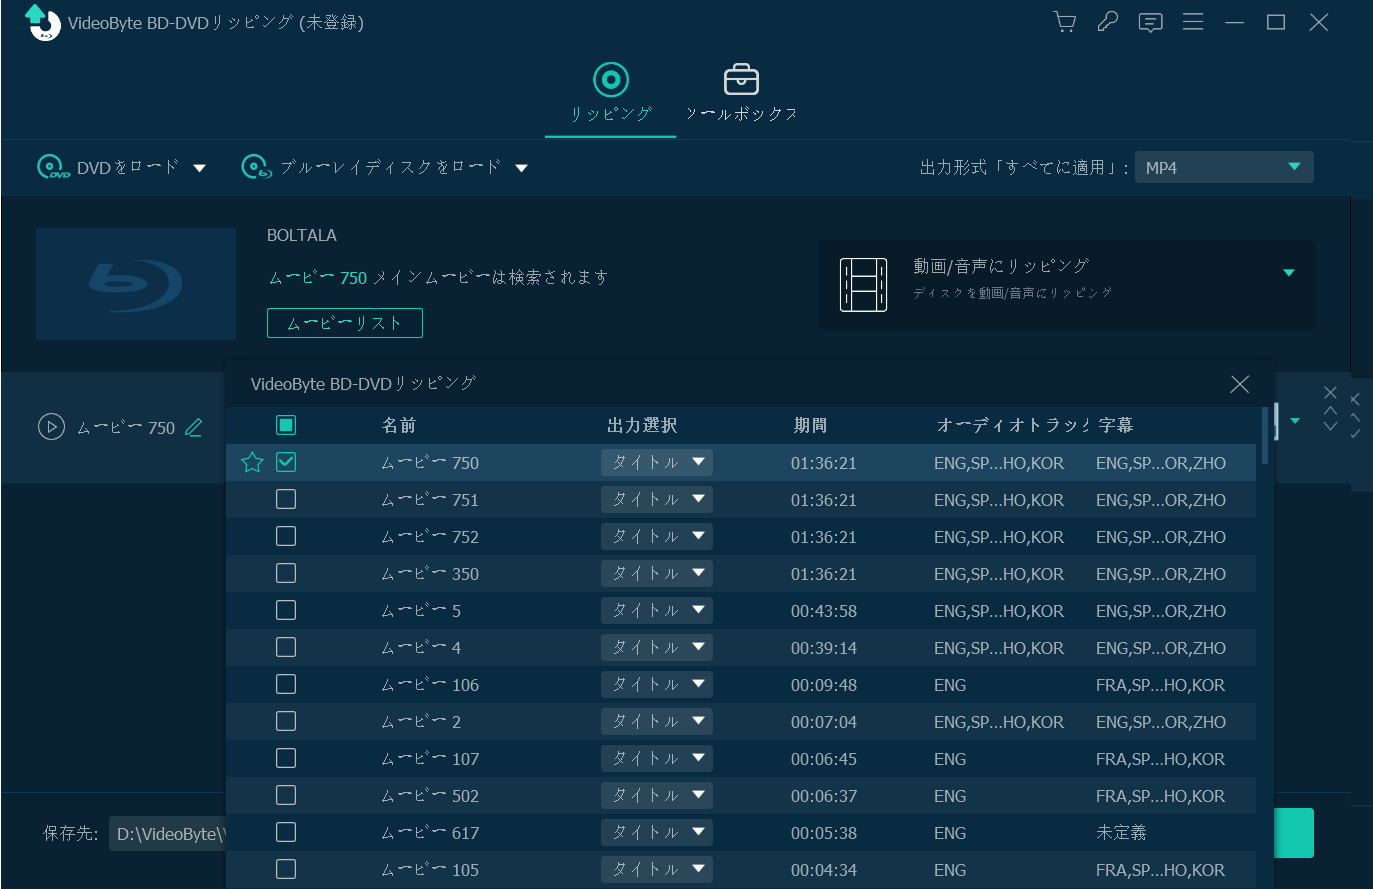Open the 動画/音声にリッピング dropdown arrow

(x=1289, y=271)
